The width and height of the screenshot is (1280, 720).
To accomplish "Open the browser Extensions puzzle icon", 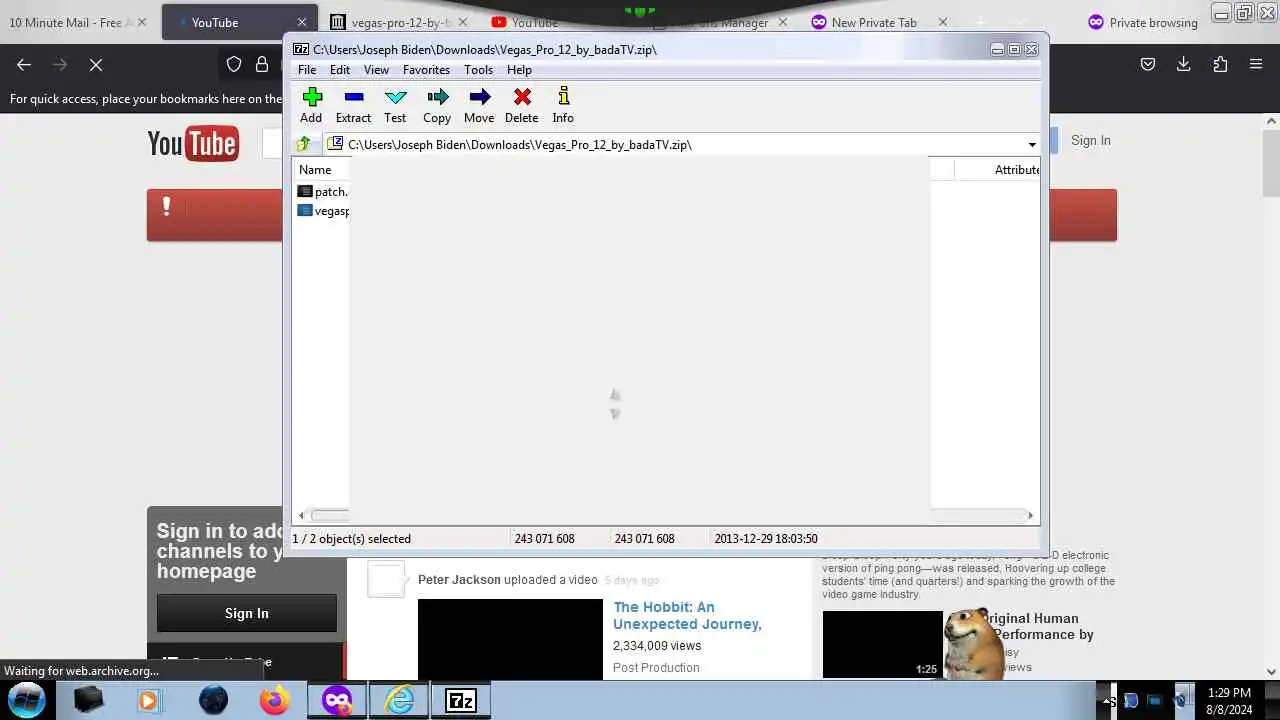I will point(1220,64).
